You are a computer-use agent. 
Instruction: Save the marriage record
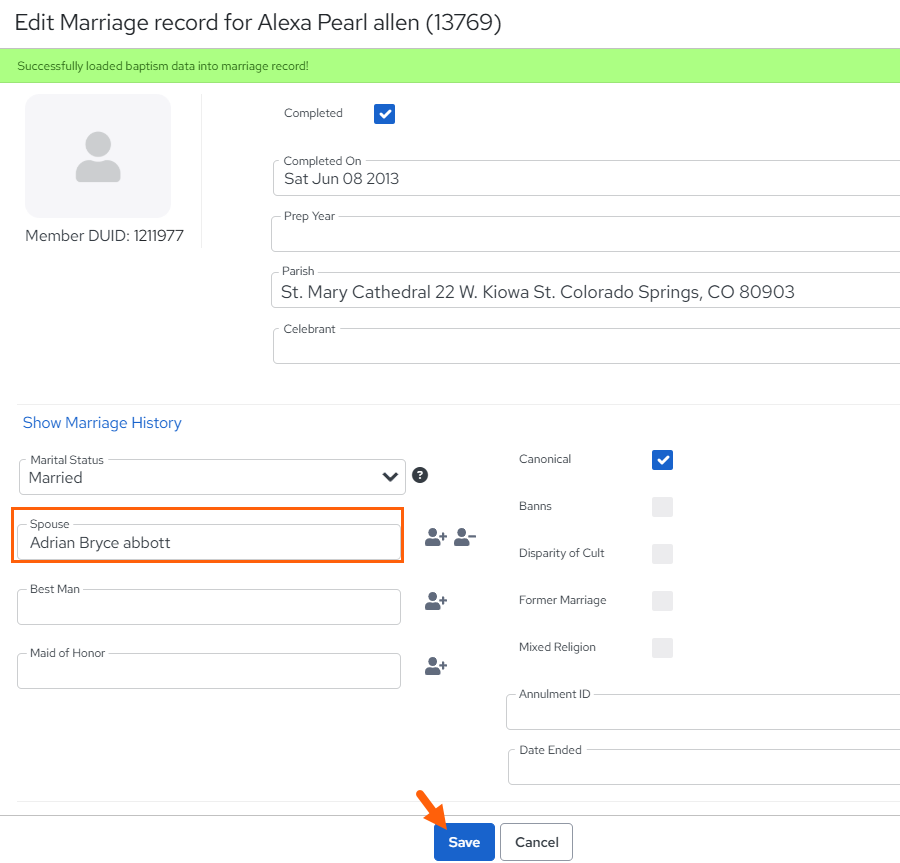pos(464,842)
